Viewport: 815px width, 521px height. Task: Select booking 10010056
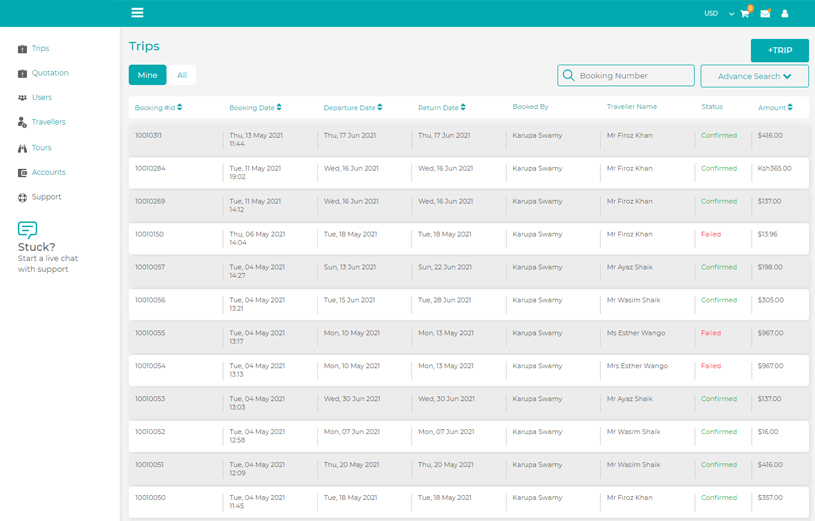(150, 300)
